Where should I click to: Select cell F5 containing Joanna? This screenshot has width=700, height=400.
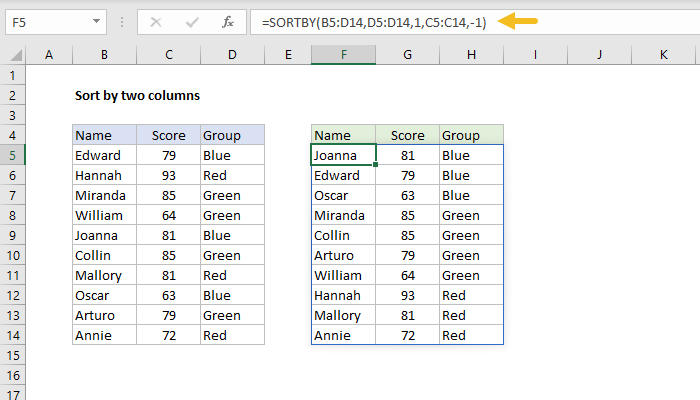(x=343, y=155)
